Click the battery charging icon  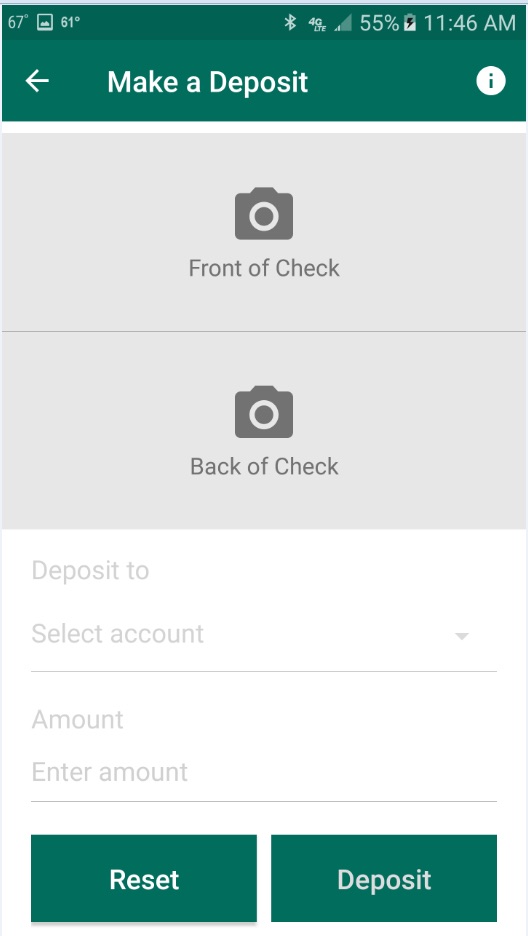click(409, 23)
